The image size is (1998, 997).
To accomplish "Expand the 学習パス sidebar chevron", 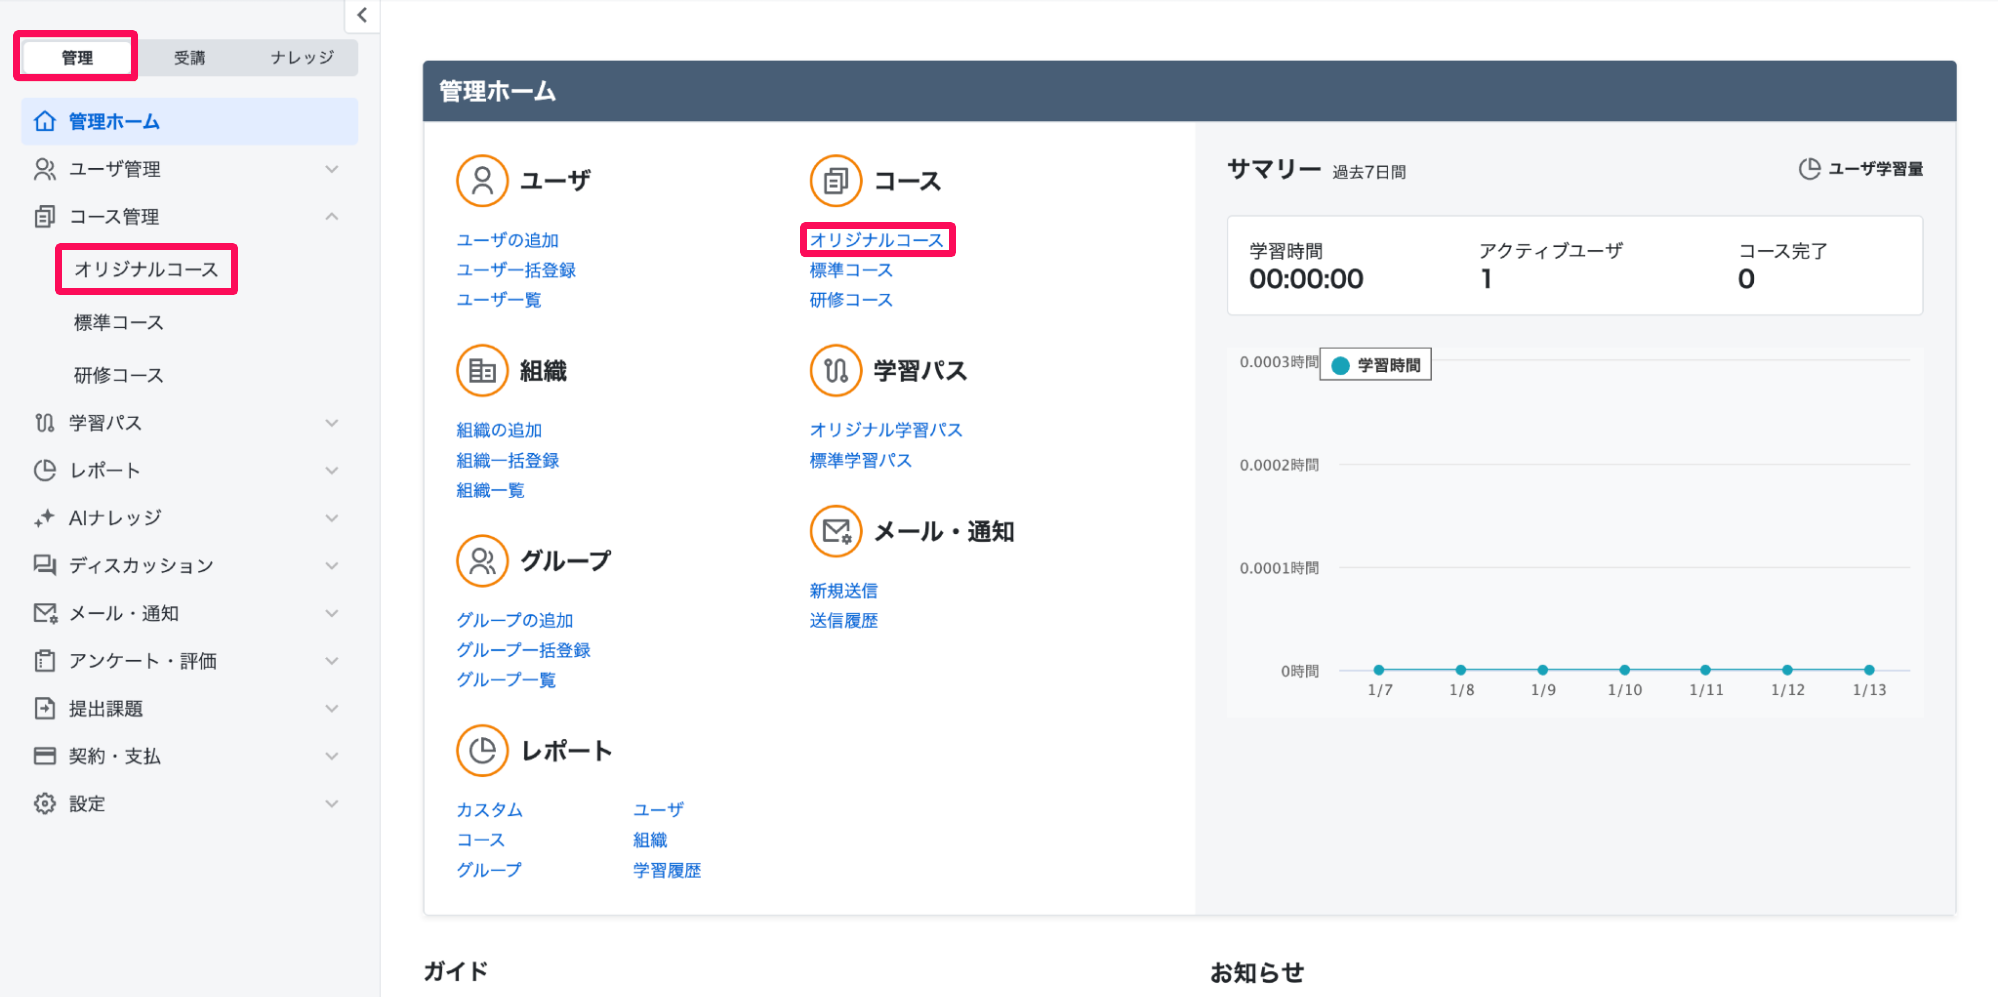I will tap(332, 423).
